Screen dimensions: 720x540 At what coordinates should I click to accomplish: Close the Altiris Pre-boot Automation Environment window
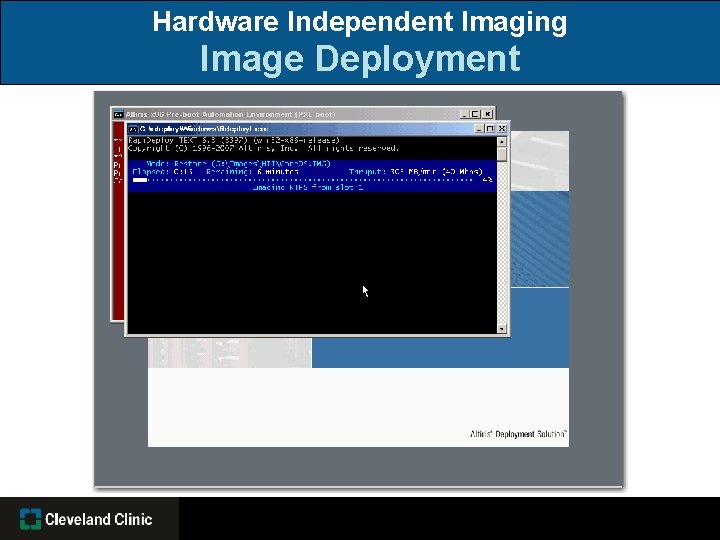point(488,114)
